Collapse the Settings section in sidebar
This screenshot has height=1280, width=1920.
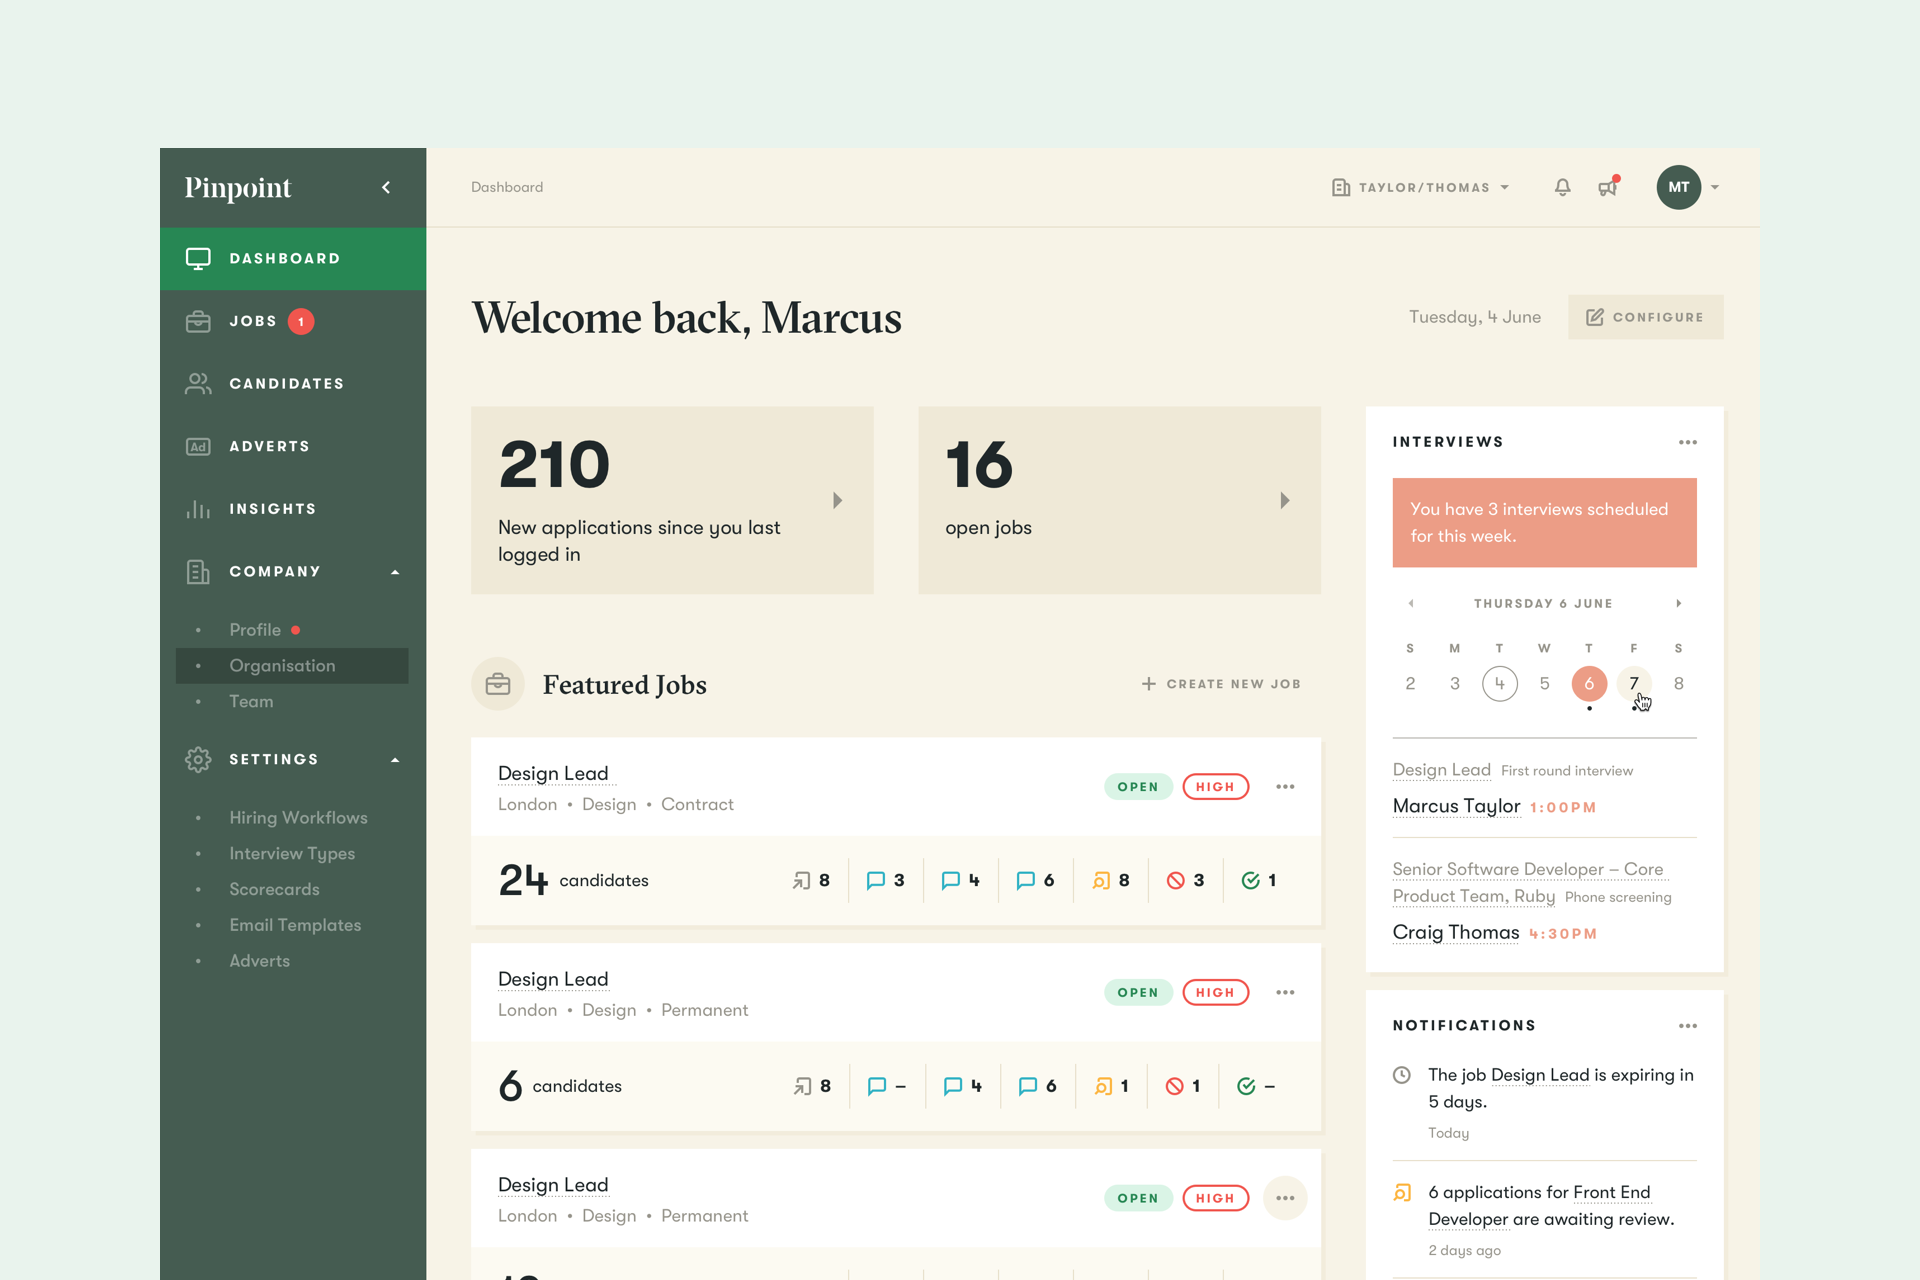(x=395, y=760)
